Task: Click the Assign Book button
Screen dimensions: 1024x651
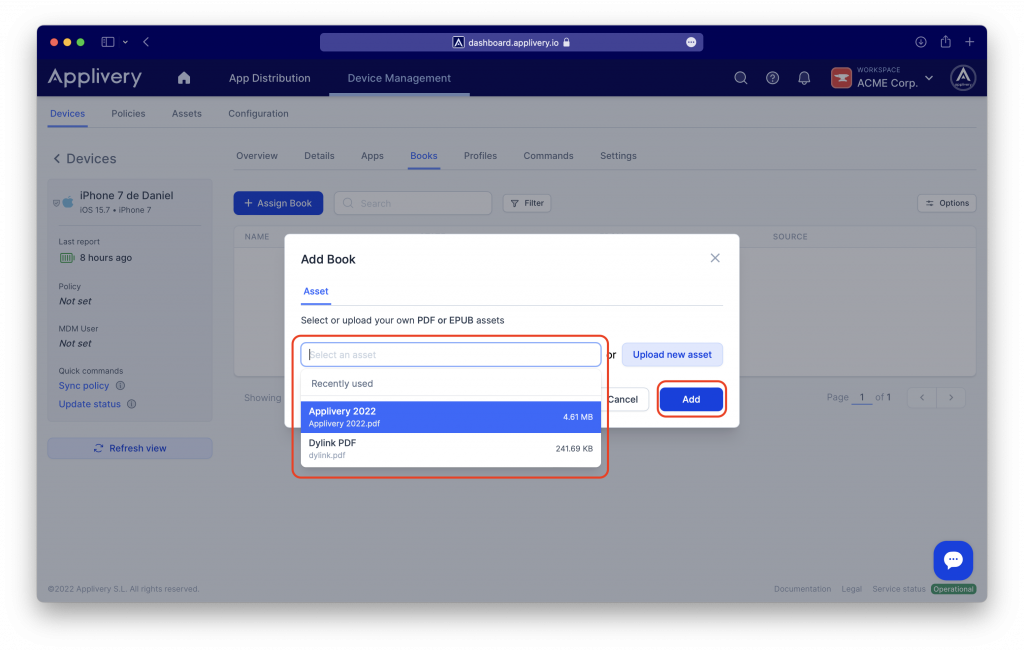Action: 278,203
